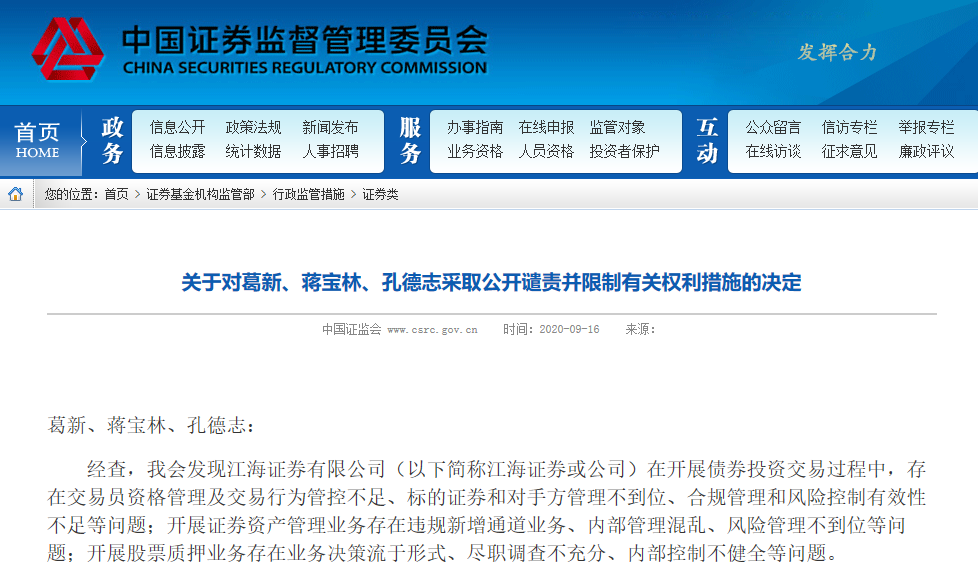Navigate to 证券基金机构监管部 breadcrumb
The image size is (978, 575).
click(x=200, y=195)
